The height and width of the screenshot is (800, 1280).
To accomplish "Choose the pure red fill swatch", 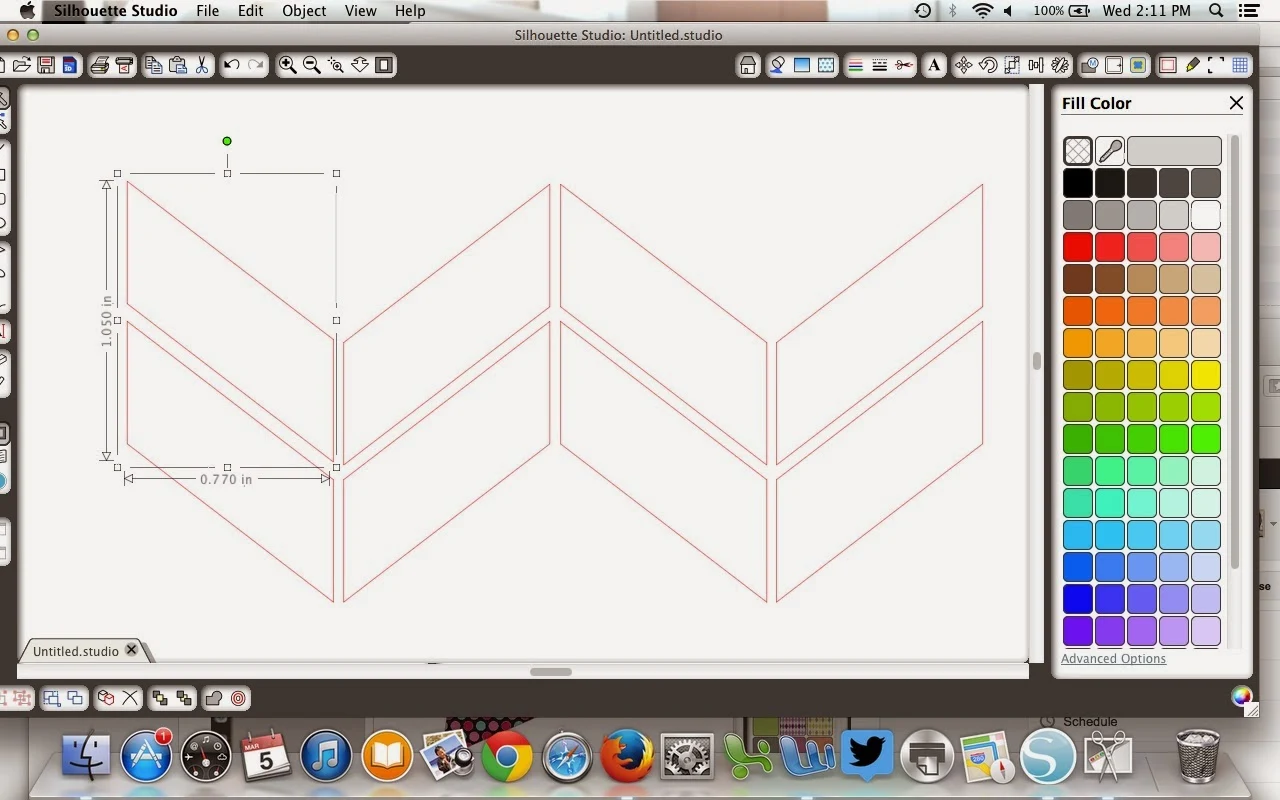I will [1078, 247].
